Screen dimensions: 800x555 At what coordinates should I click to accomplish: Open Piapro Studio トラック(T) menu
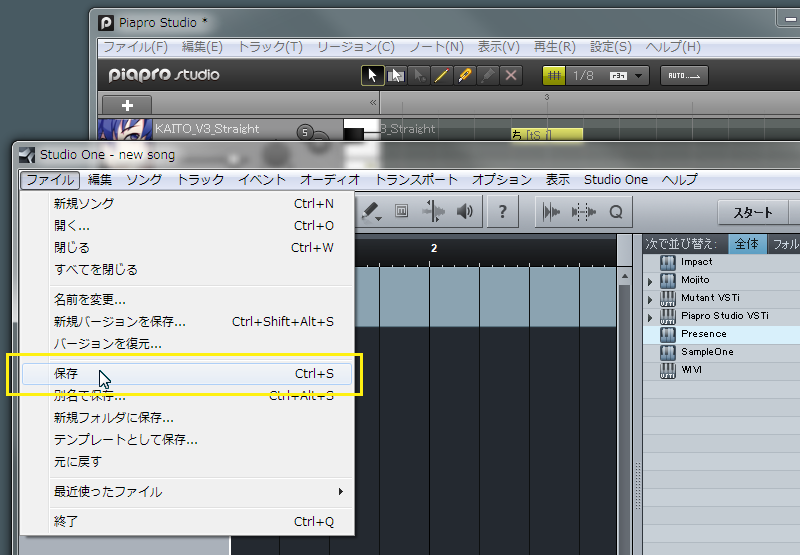pos(270,47)
